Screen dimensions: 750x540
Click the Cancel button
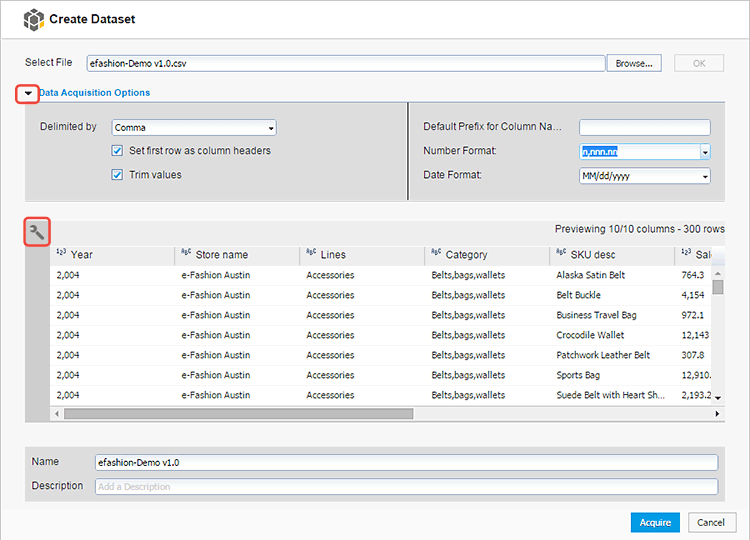pos(711,522)
